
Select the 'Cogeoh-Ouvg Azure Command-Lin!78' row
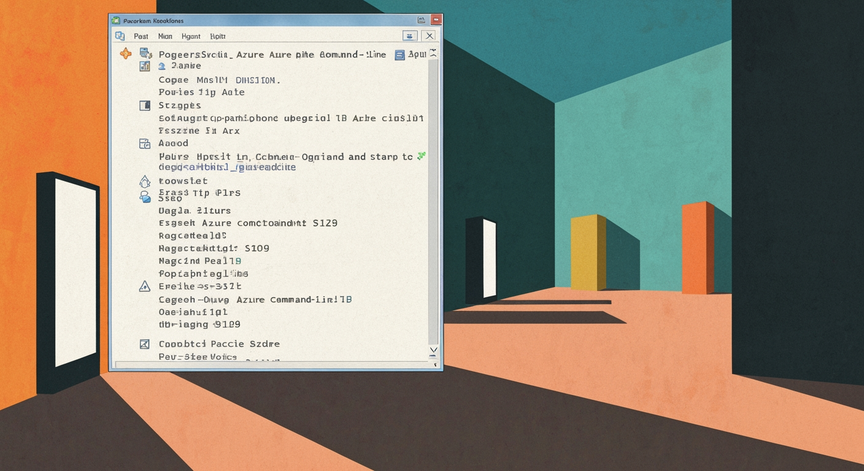click(255, 300)
